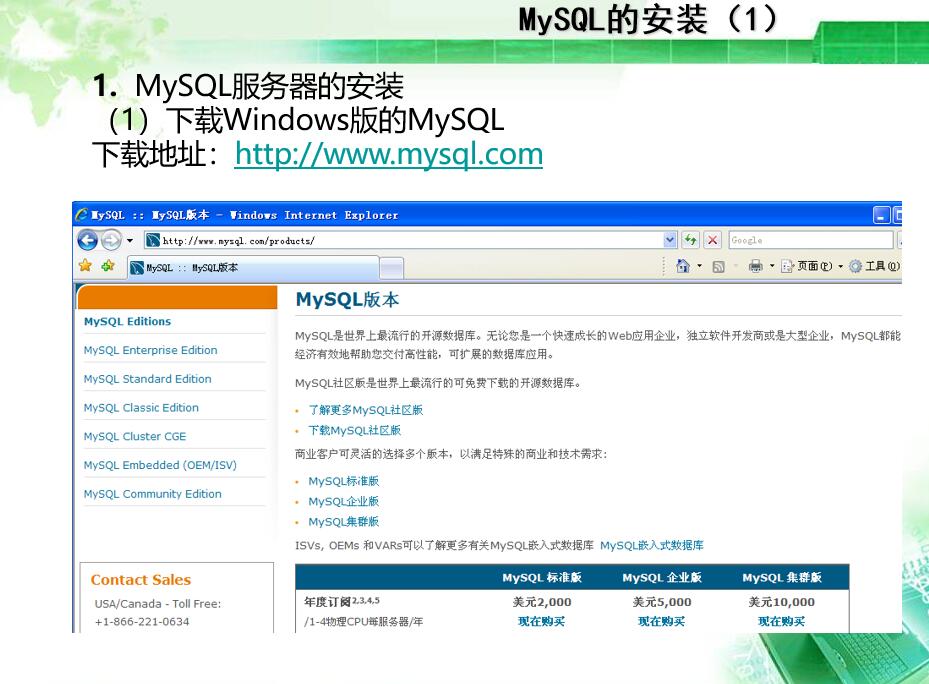Open the Favorites star icon
Screen dimensions: 929x684
tap(85, 266)
